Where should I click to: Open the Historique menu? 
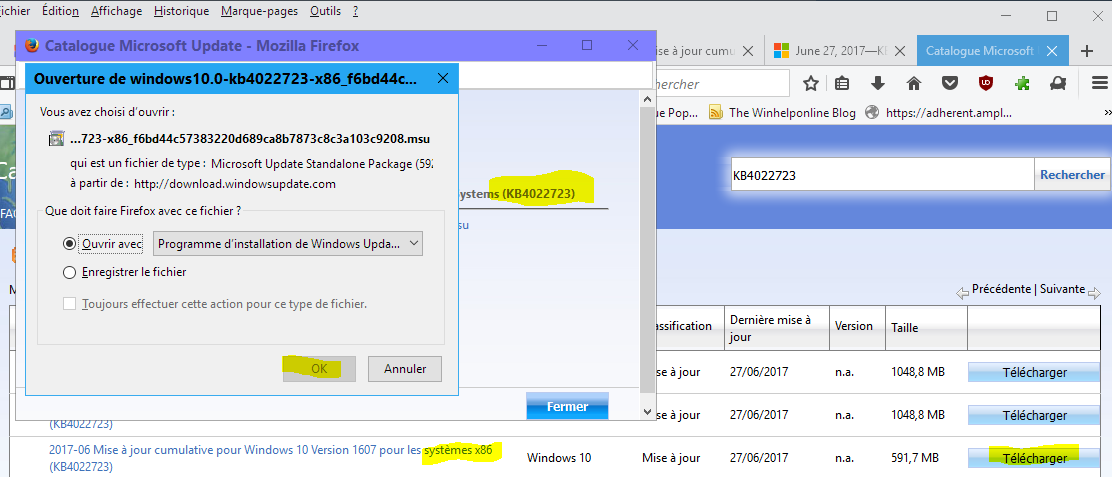(182, 11)
